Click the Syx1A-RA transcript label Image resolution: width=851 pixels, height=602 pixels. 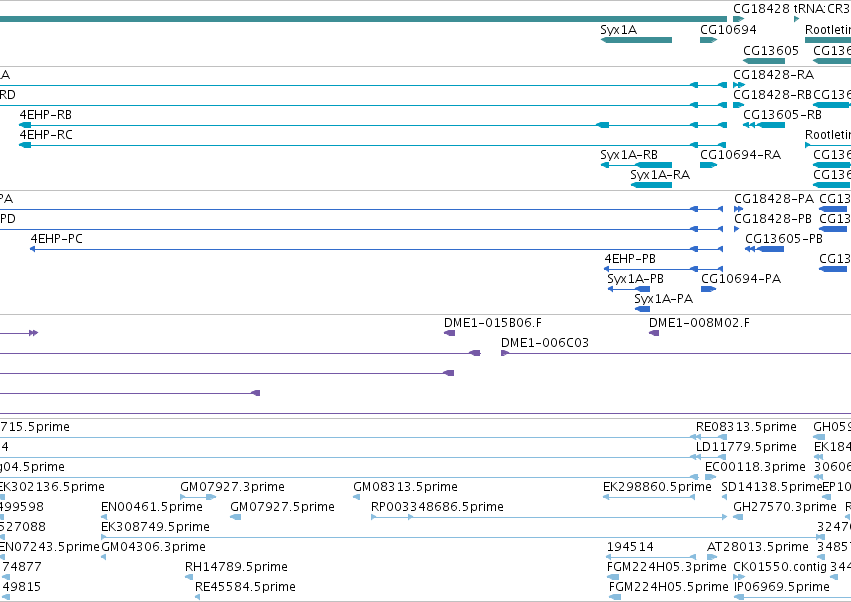tap(660, 175)
